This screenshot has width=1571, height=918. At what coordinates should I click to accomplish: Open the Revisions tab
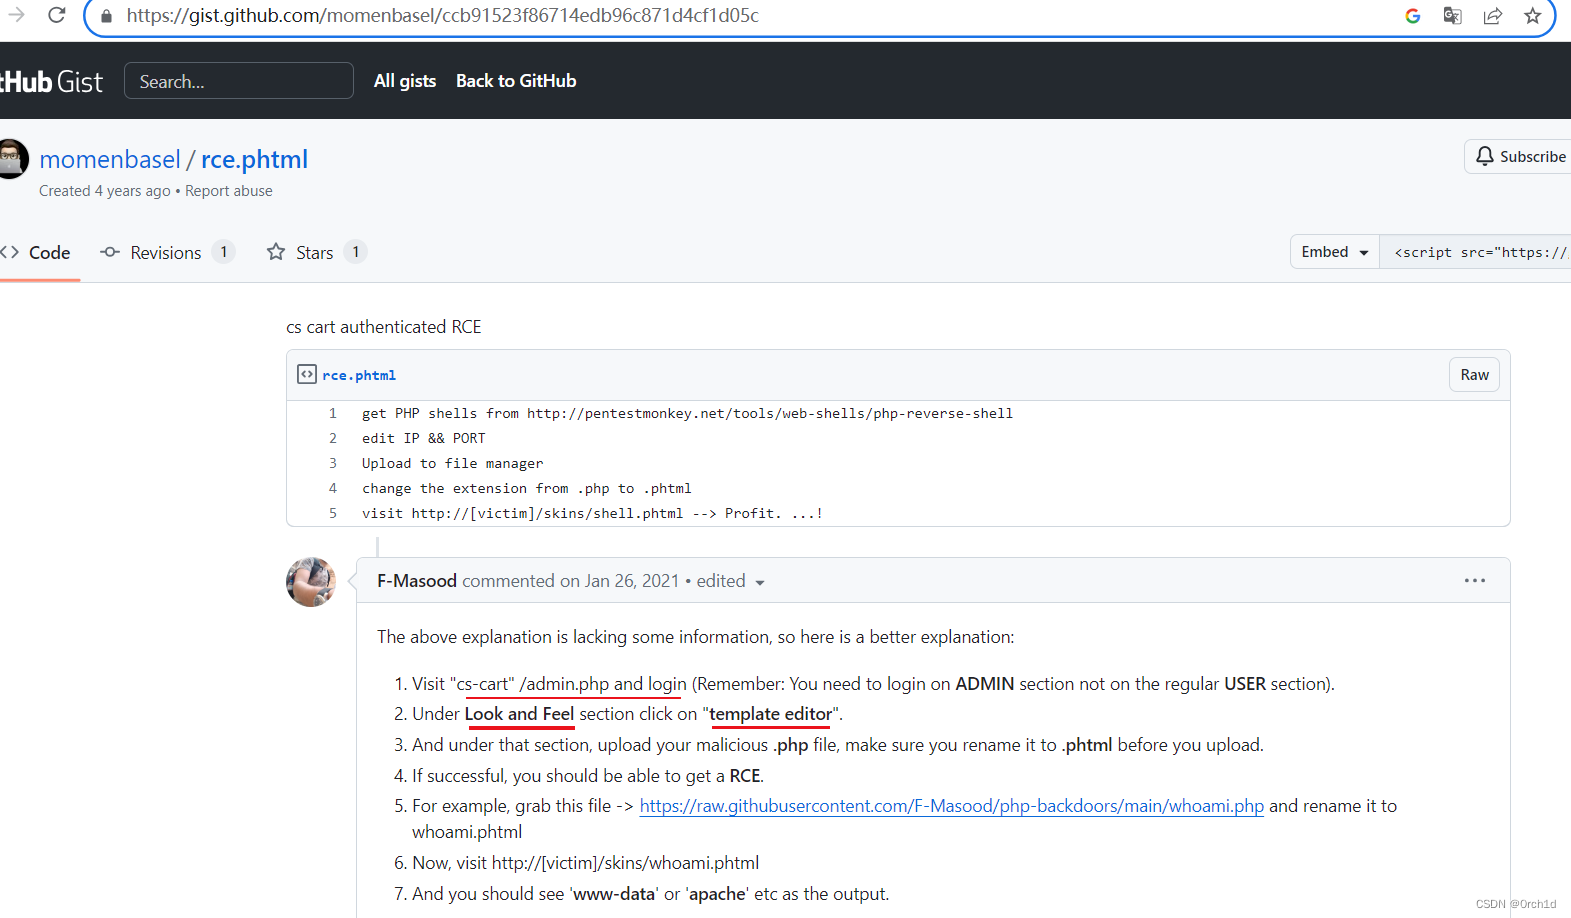pos(167,253)
